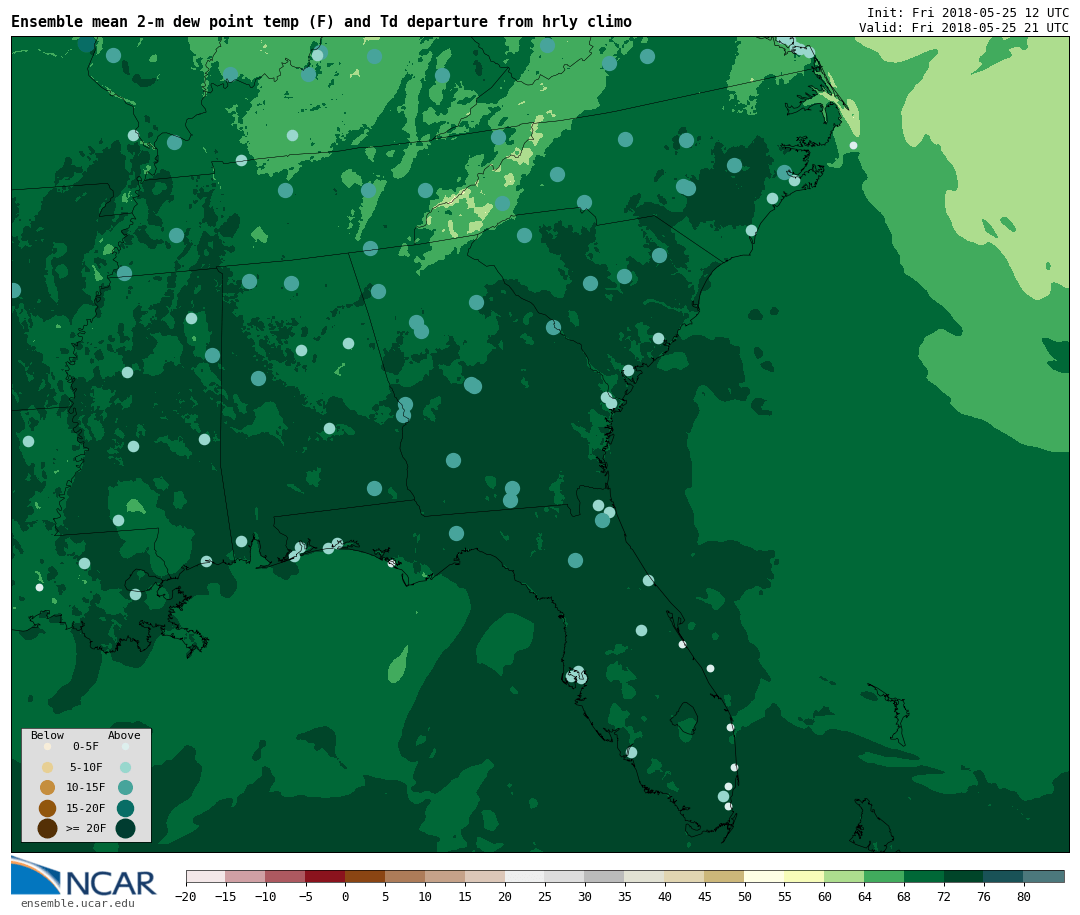The width and height of the screenshot is (1080, 915).
Task: Click the Above 5-10F light teal circle
Action: click(x=125, y=767)
